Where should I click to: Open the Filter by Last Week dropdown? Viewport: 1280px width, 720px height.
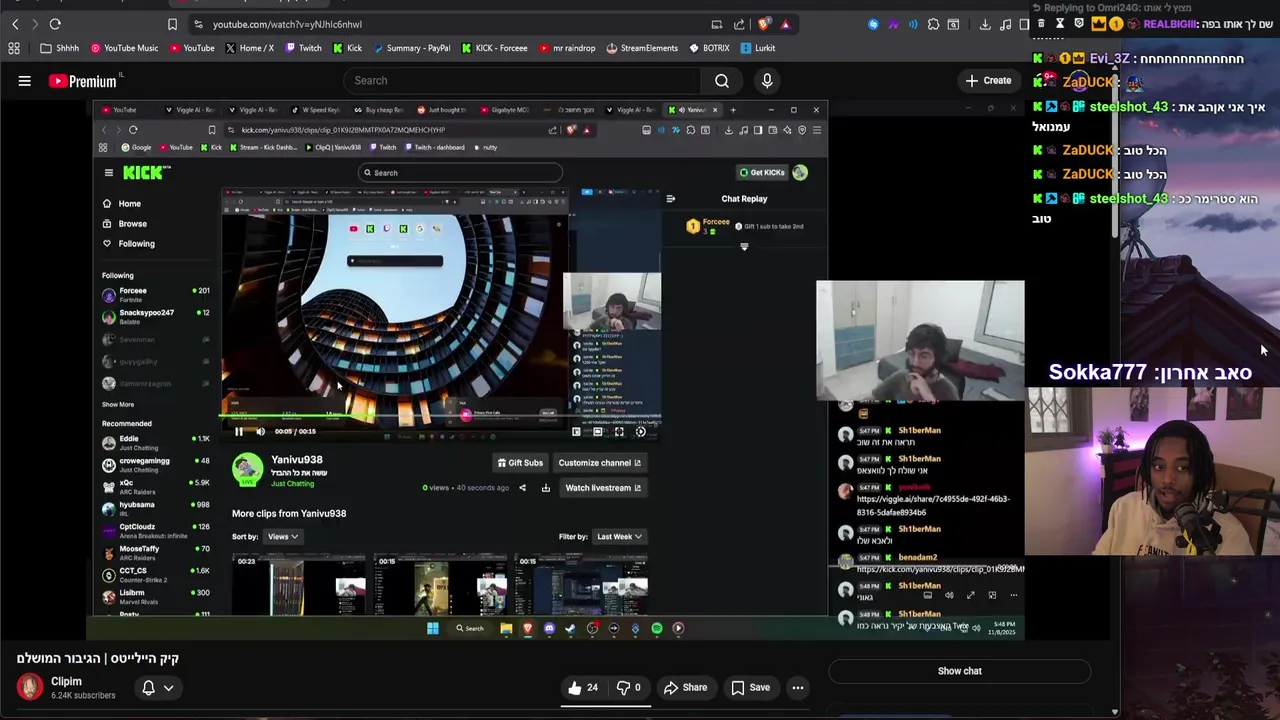coord(619,537)
